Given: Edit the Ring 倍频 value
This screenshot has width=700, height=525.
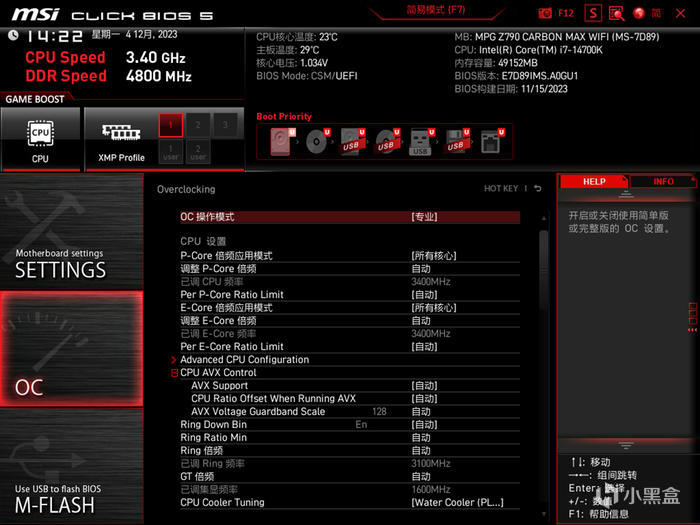Looking at the screenshot, I should pyautogui.click(x=350, y=450).
